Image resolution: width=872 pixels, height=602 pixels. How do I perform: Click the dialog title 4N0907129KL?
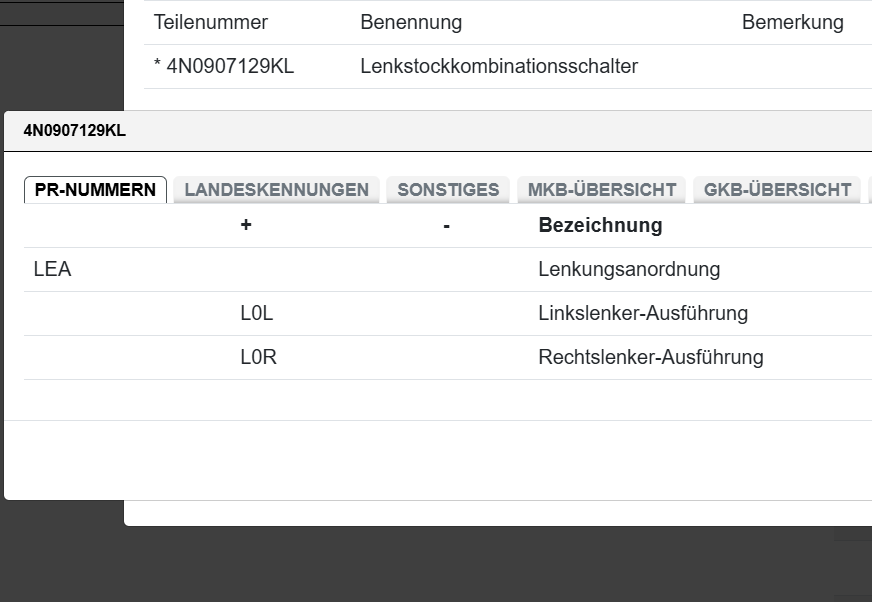click(x=75, y=131)
